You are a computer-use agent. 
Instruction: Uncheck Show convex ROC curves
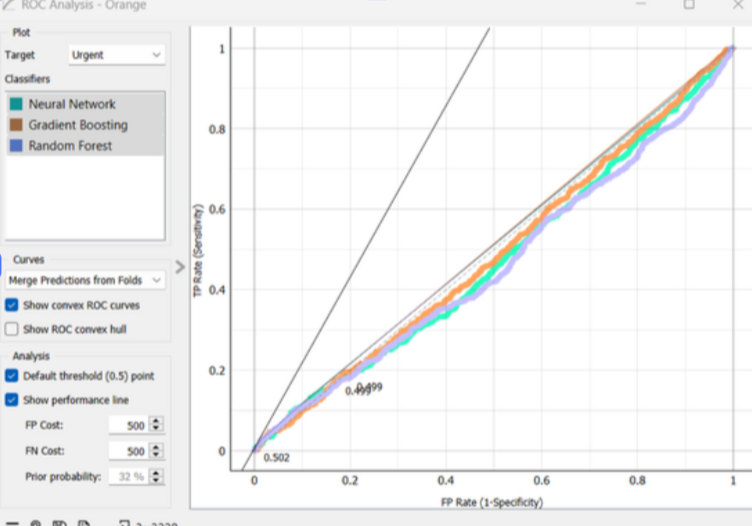tap(12, 305)
